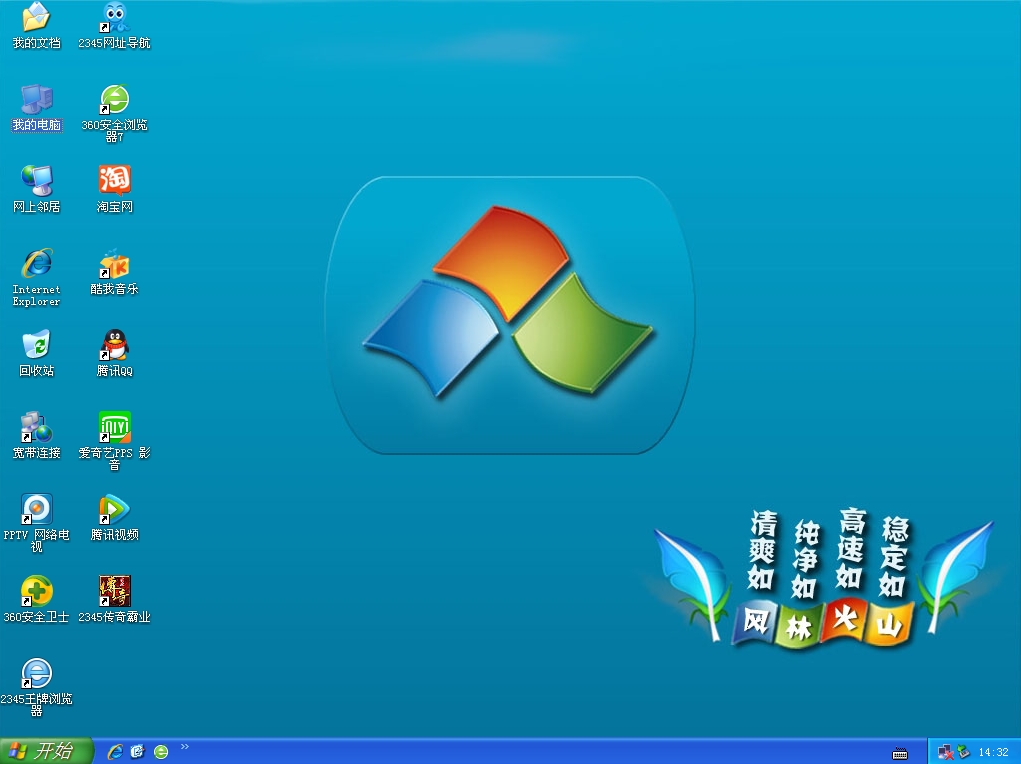
Task: Click the 开始 Start button
Action: pyautogui.click(x=46, y=751)
